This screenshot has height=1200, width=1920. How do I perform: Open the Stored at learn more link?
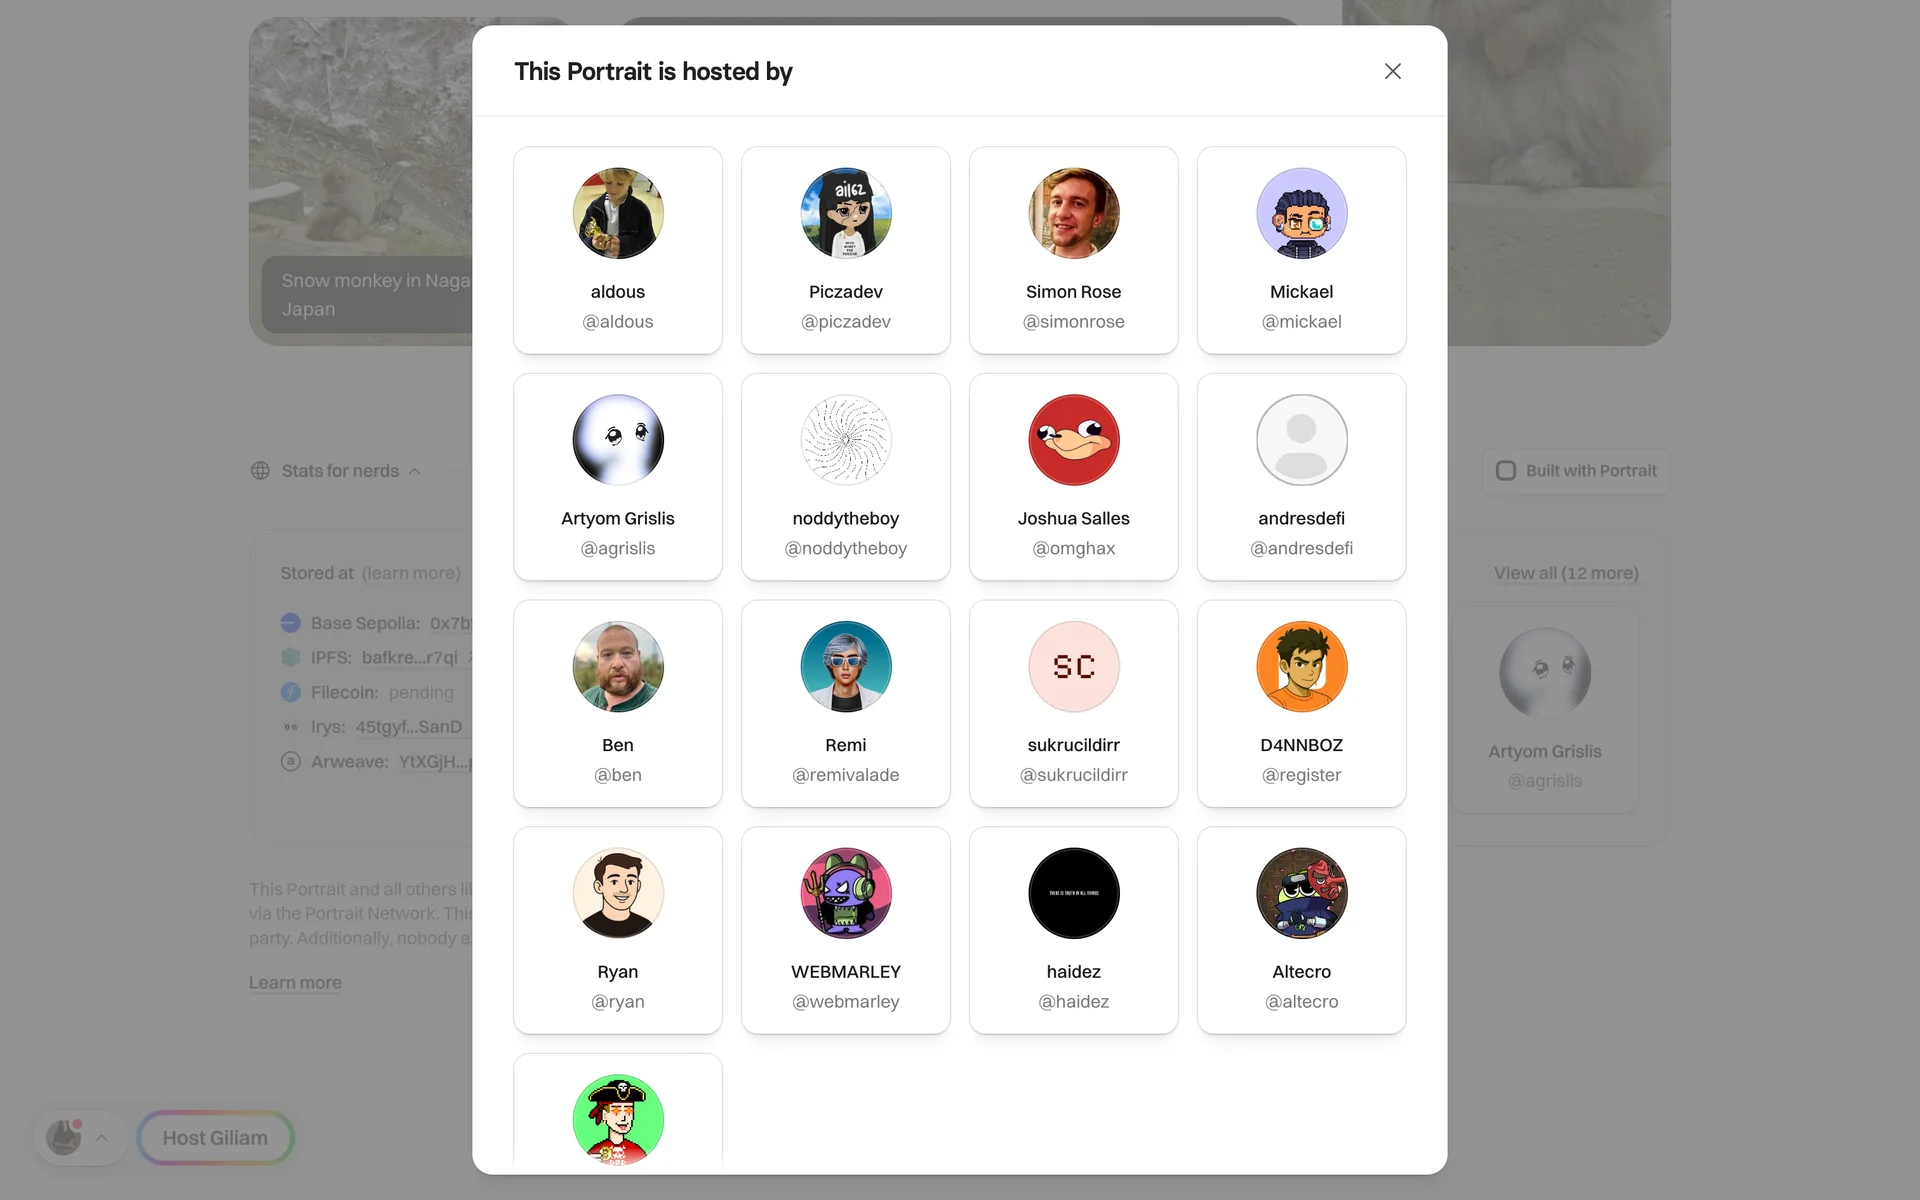click(x=411, y=573)
